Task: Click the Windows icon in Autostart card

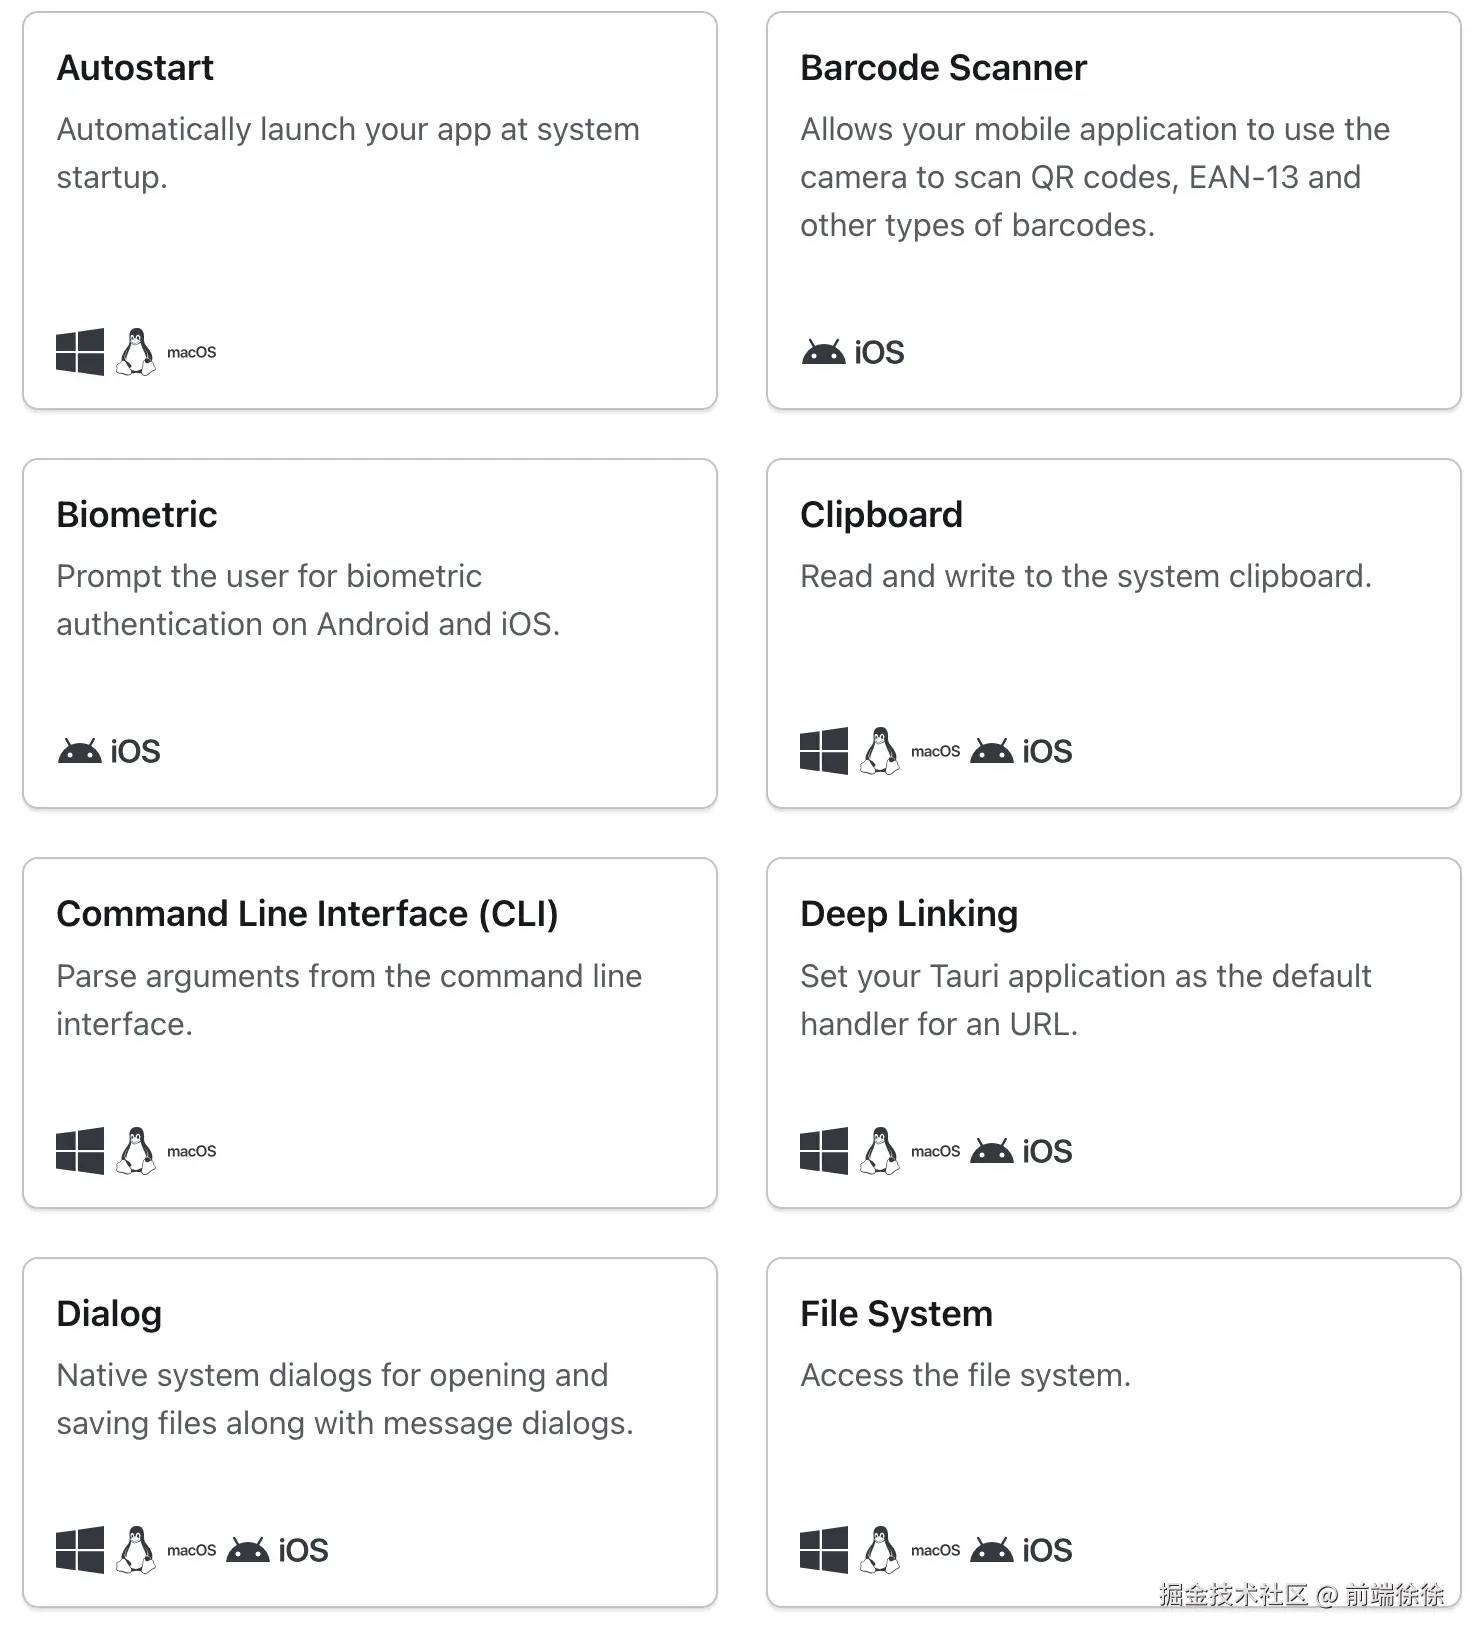Action: click(80, 352)
